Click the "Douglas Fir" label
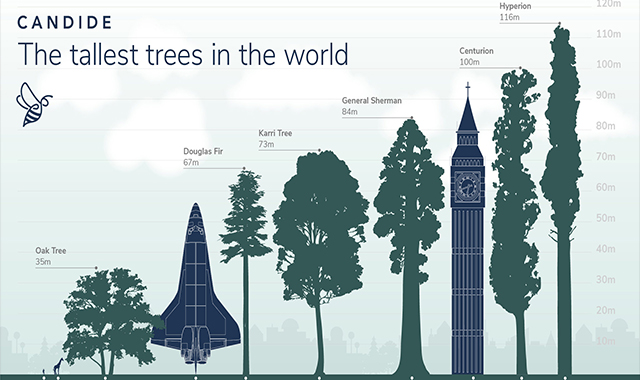Screen dimensions: 640x380 [x=203, y=151]
